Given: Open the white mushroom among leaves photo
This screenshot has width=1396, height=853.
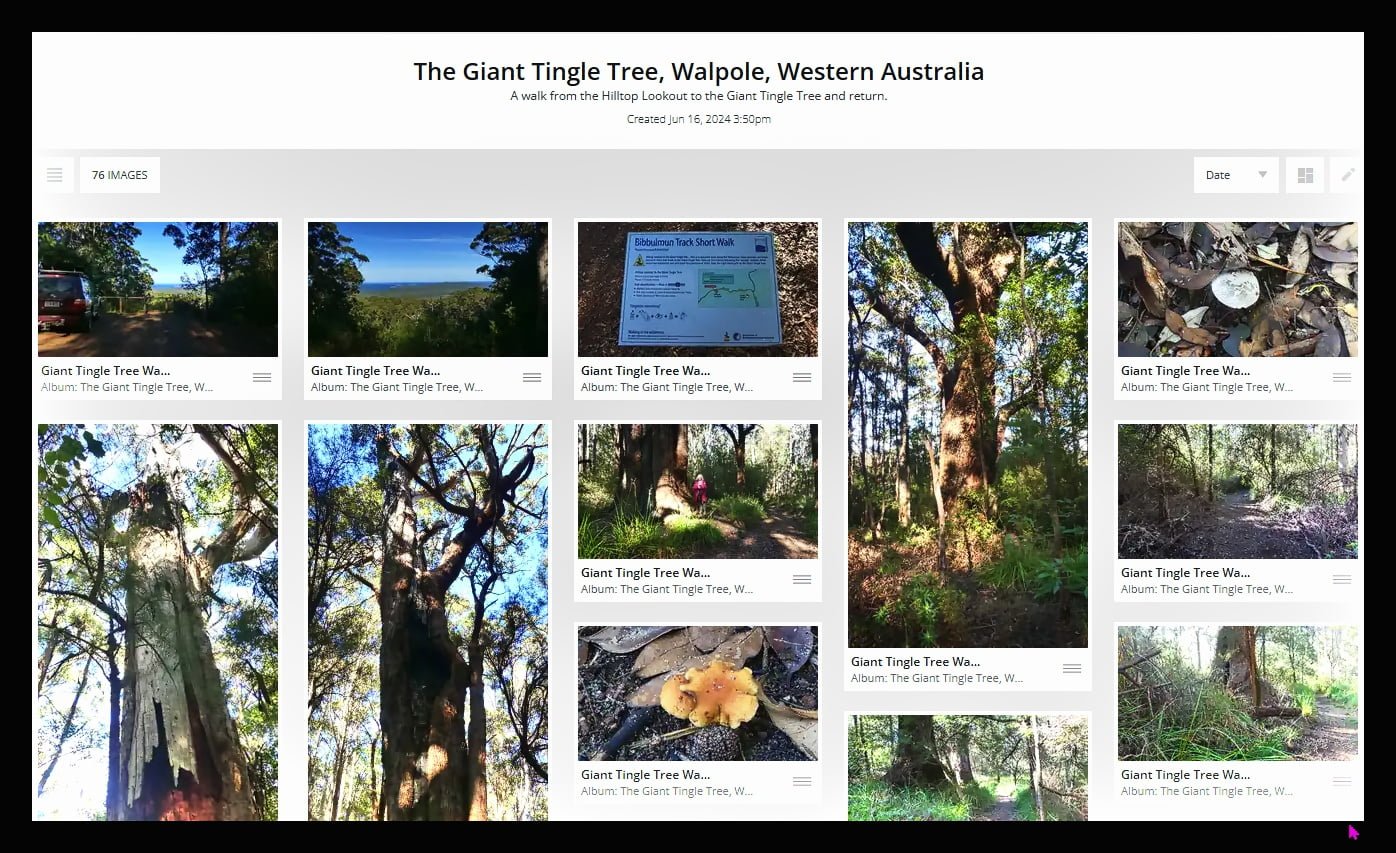Looking at the screenshot, I should (x=1238, y=289).
